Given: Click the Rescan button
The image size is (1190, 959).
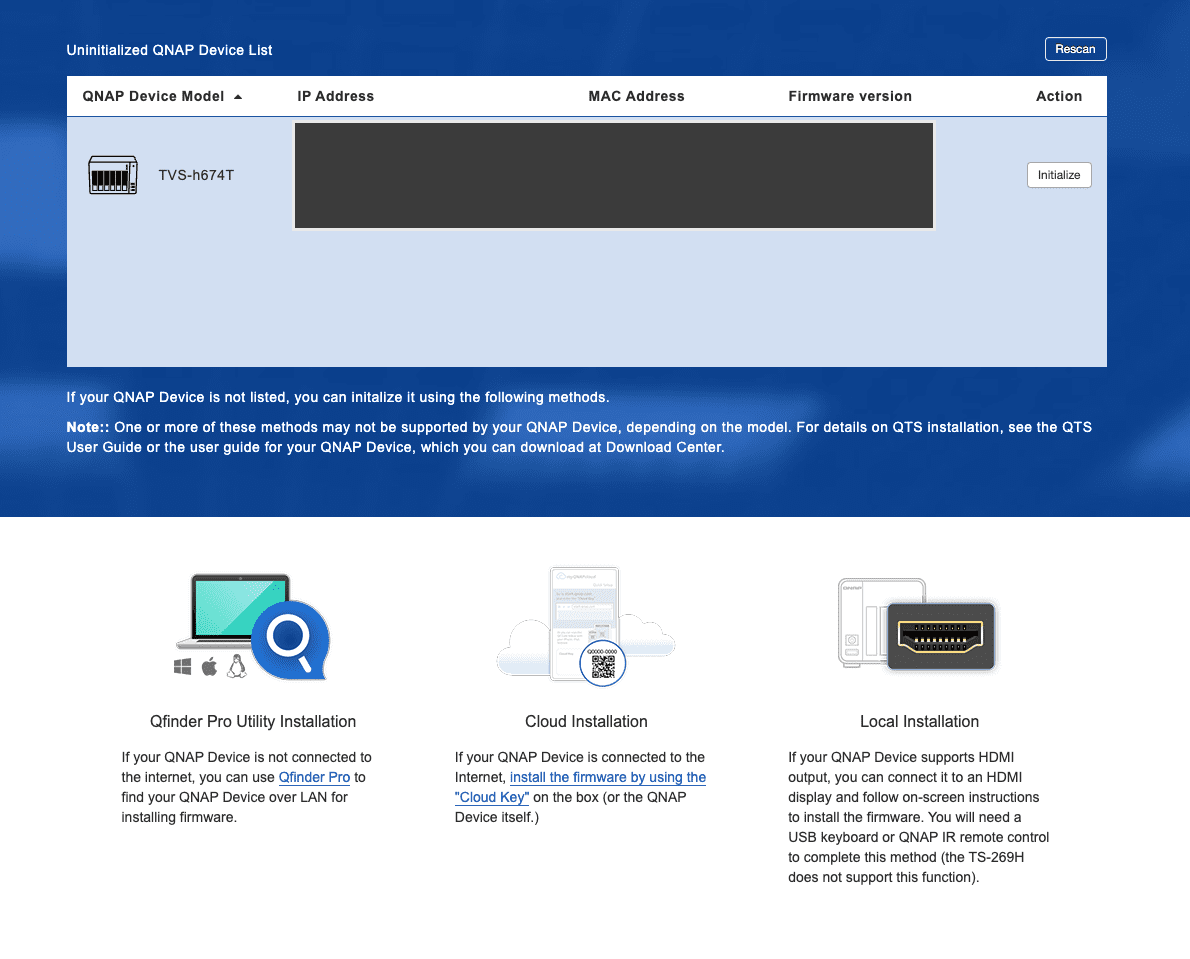Looking at the screenshot, I should click(x=1075, y=49).
